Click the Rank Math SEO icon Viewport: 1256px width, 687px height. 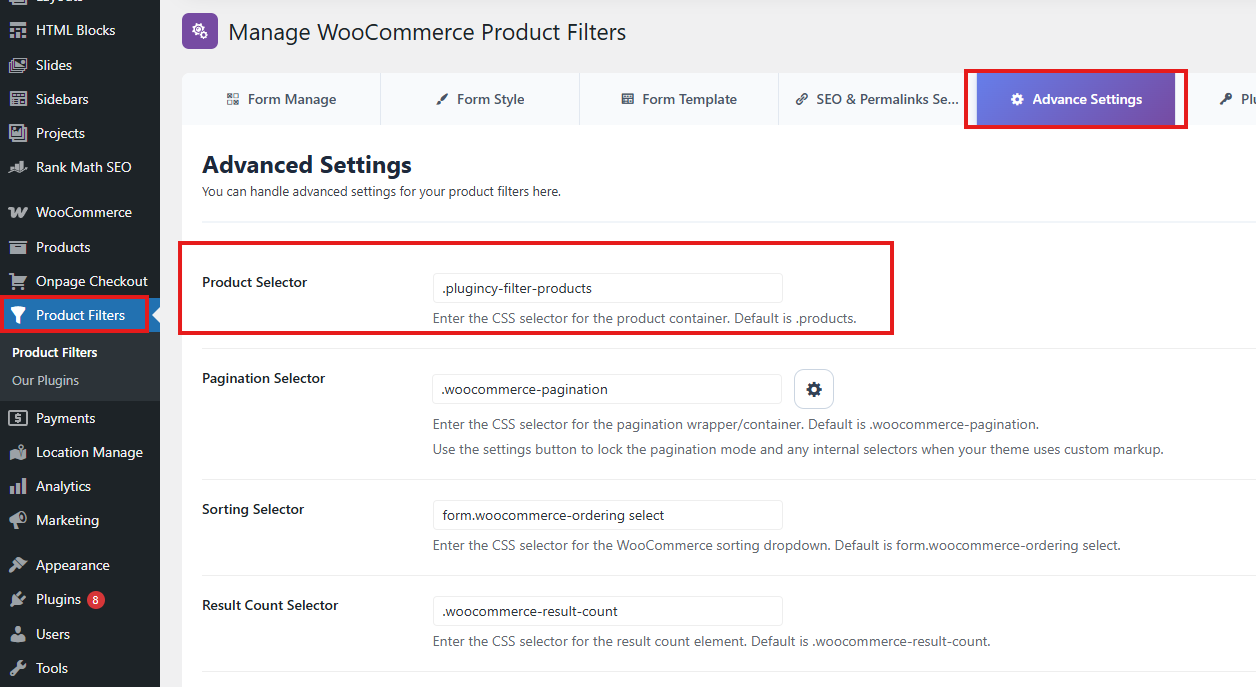point(17,167)
